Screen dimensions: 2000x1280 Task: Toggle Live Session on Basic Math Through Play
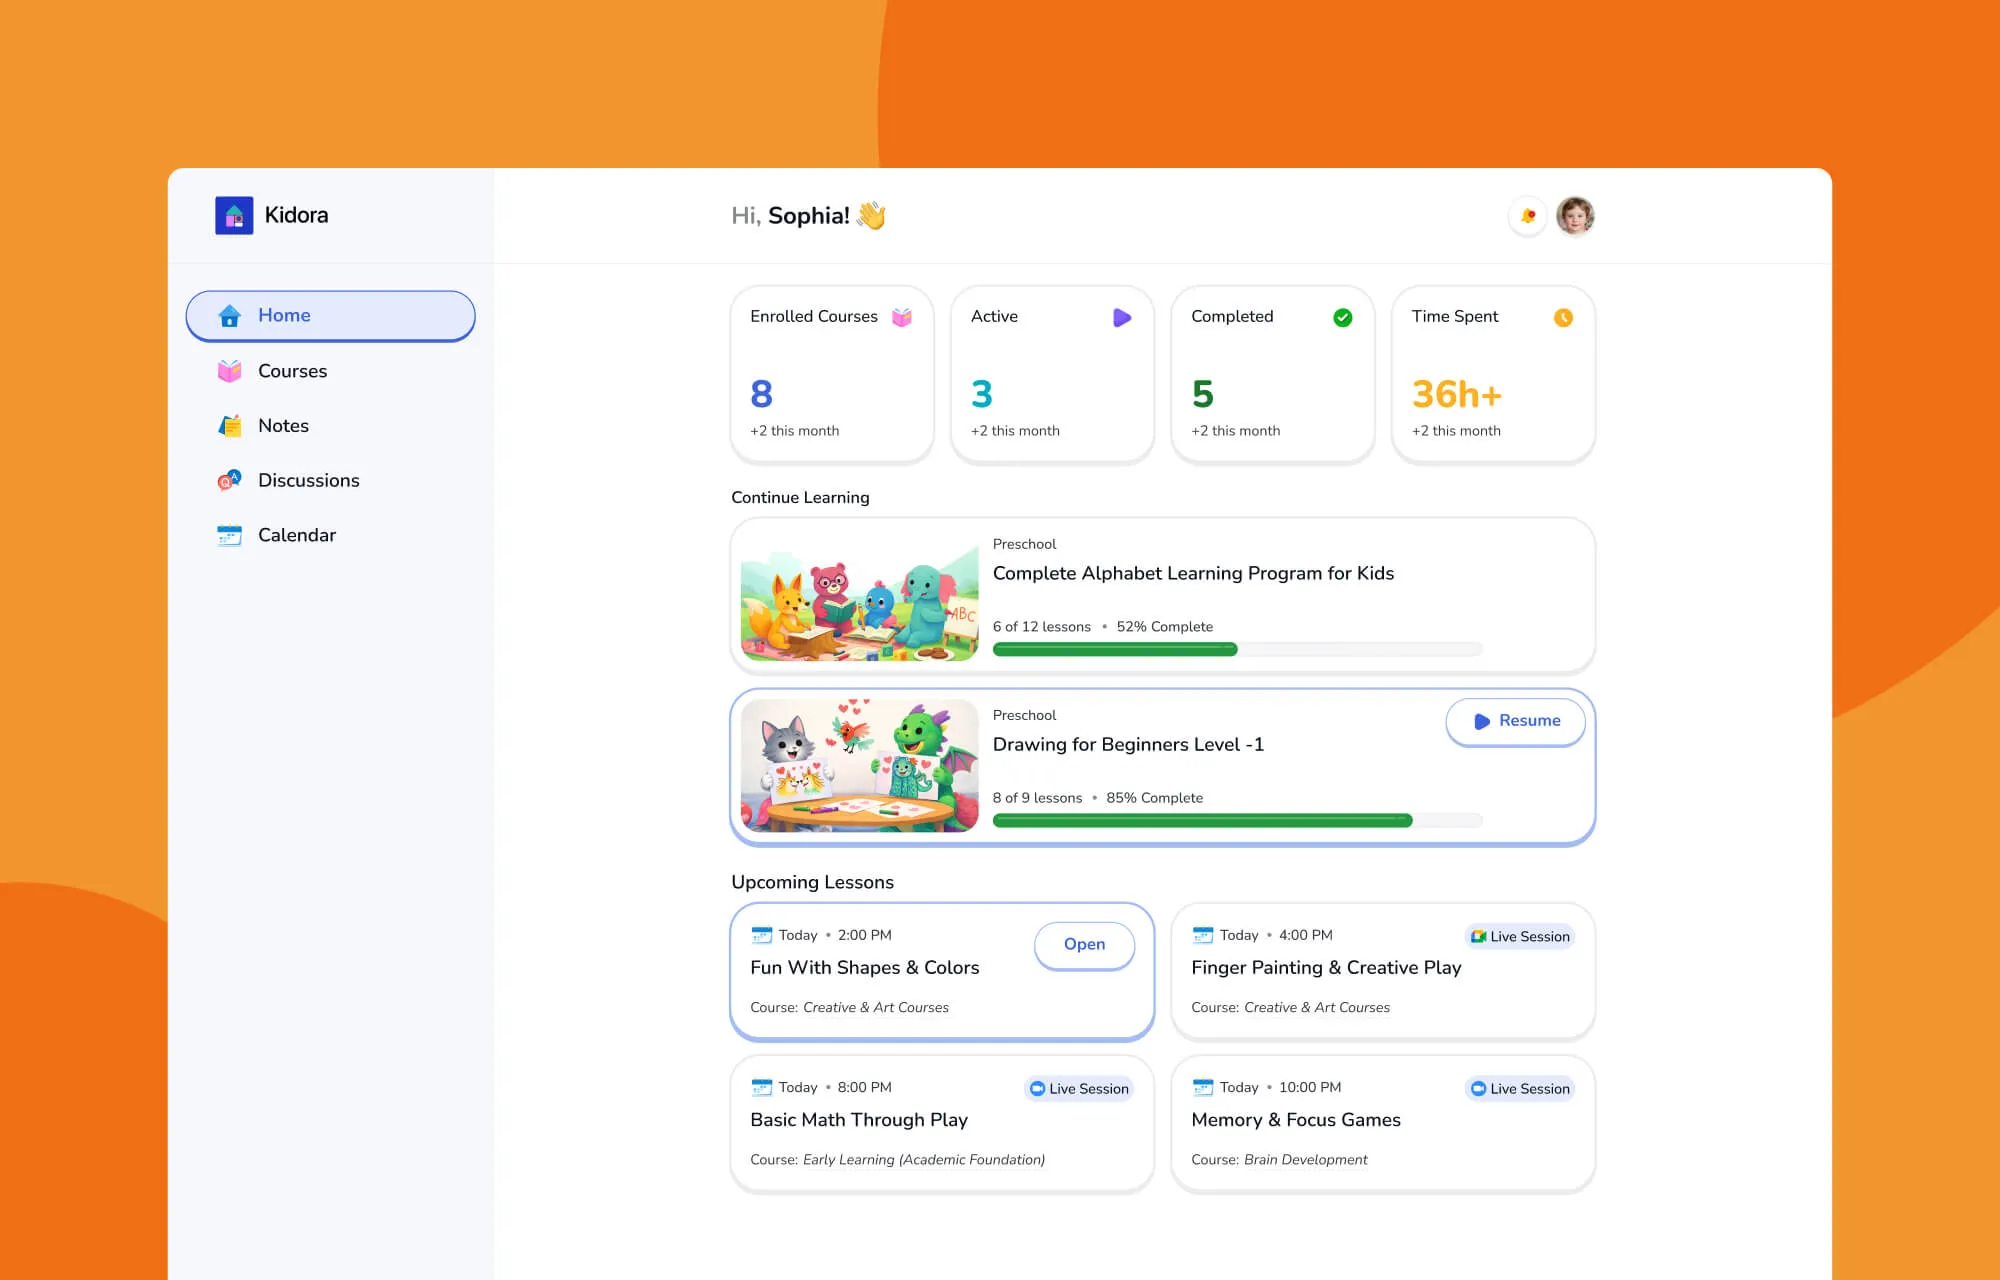click(1077, 1088)
